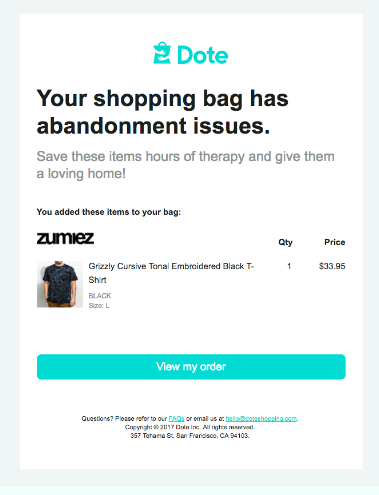Click the BLACK color label under product
The image size is (379, 495).
click(100, 296)
